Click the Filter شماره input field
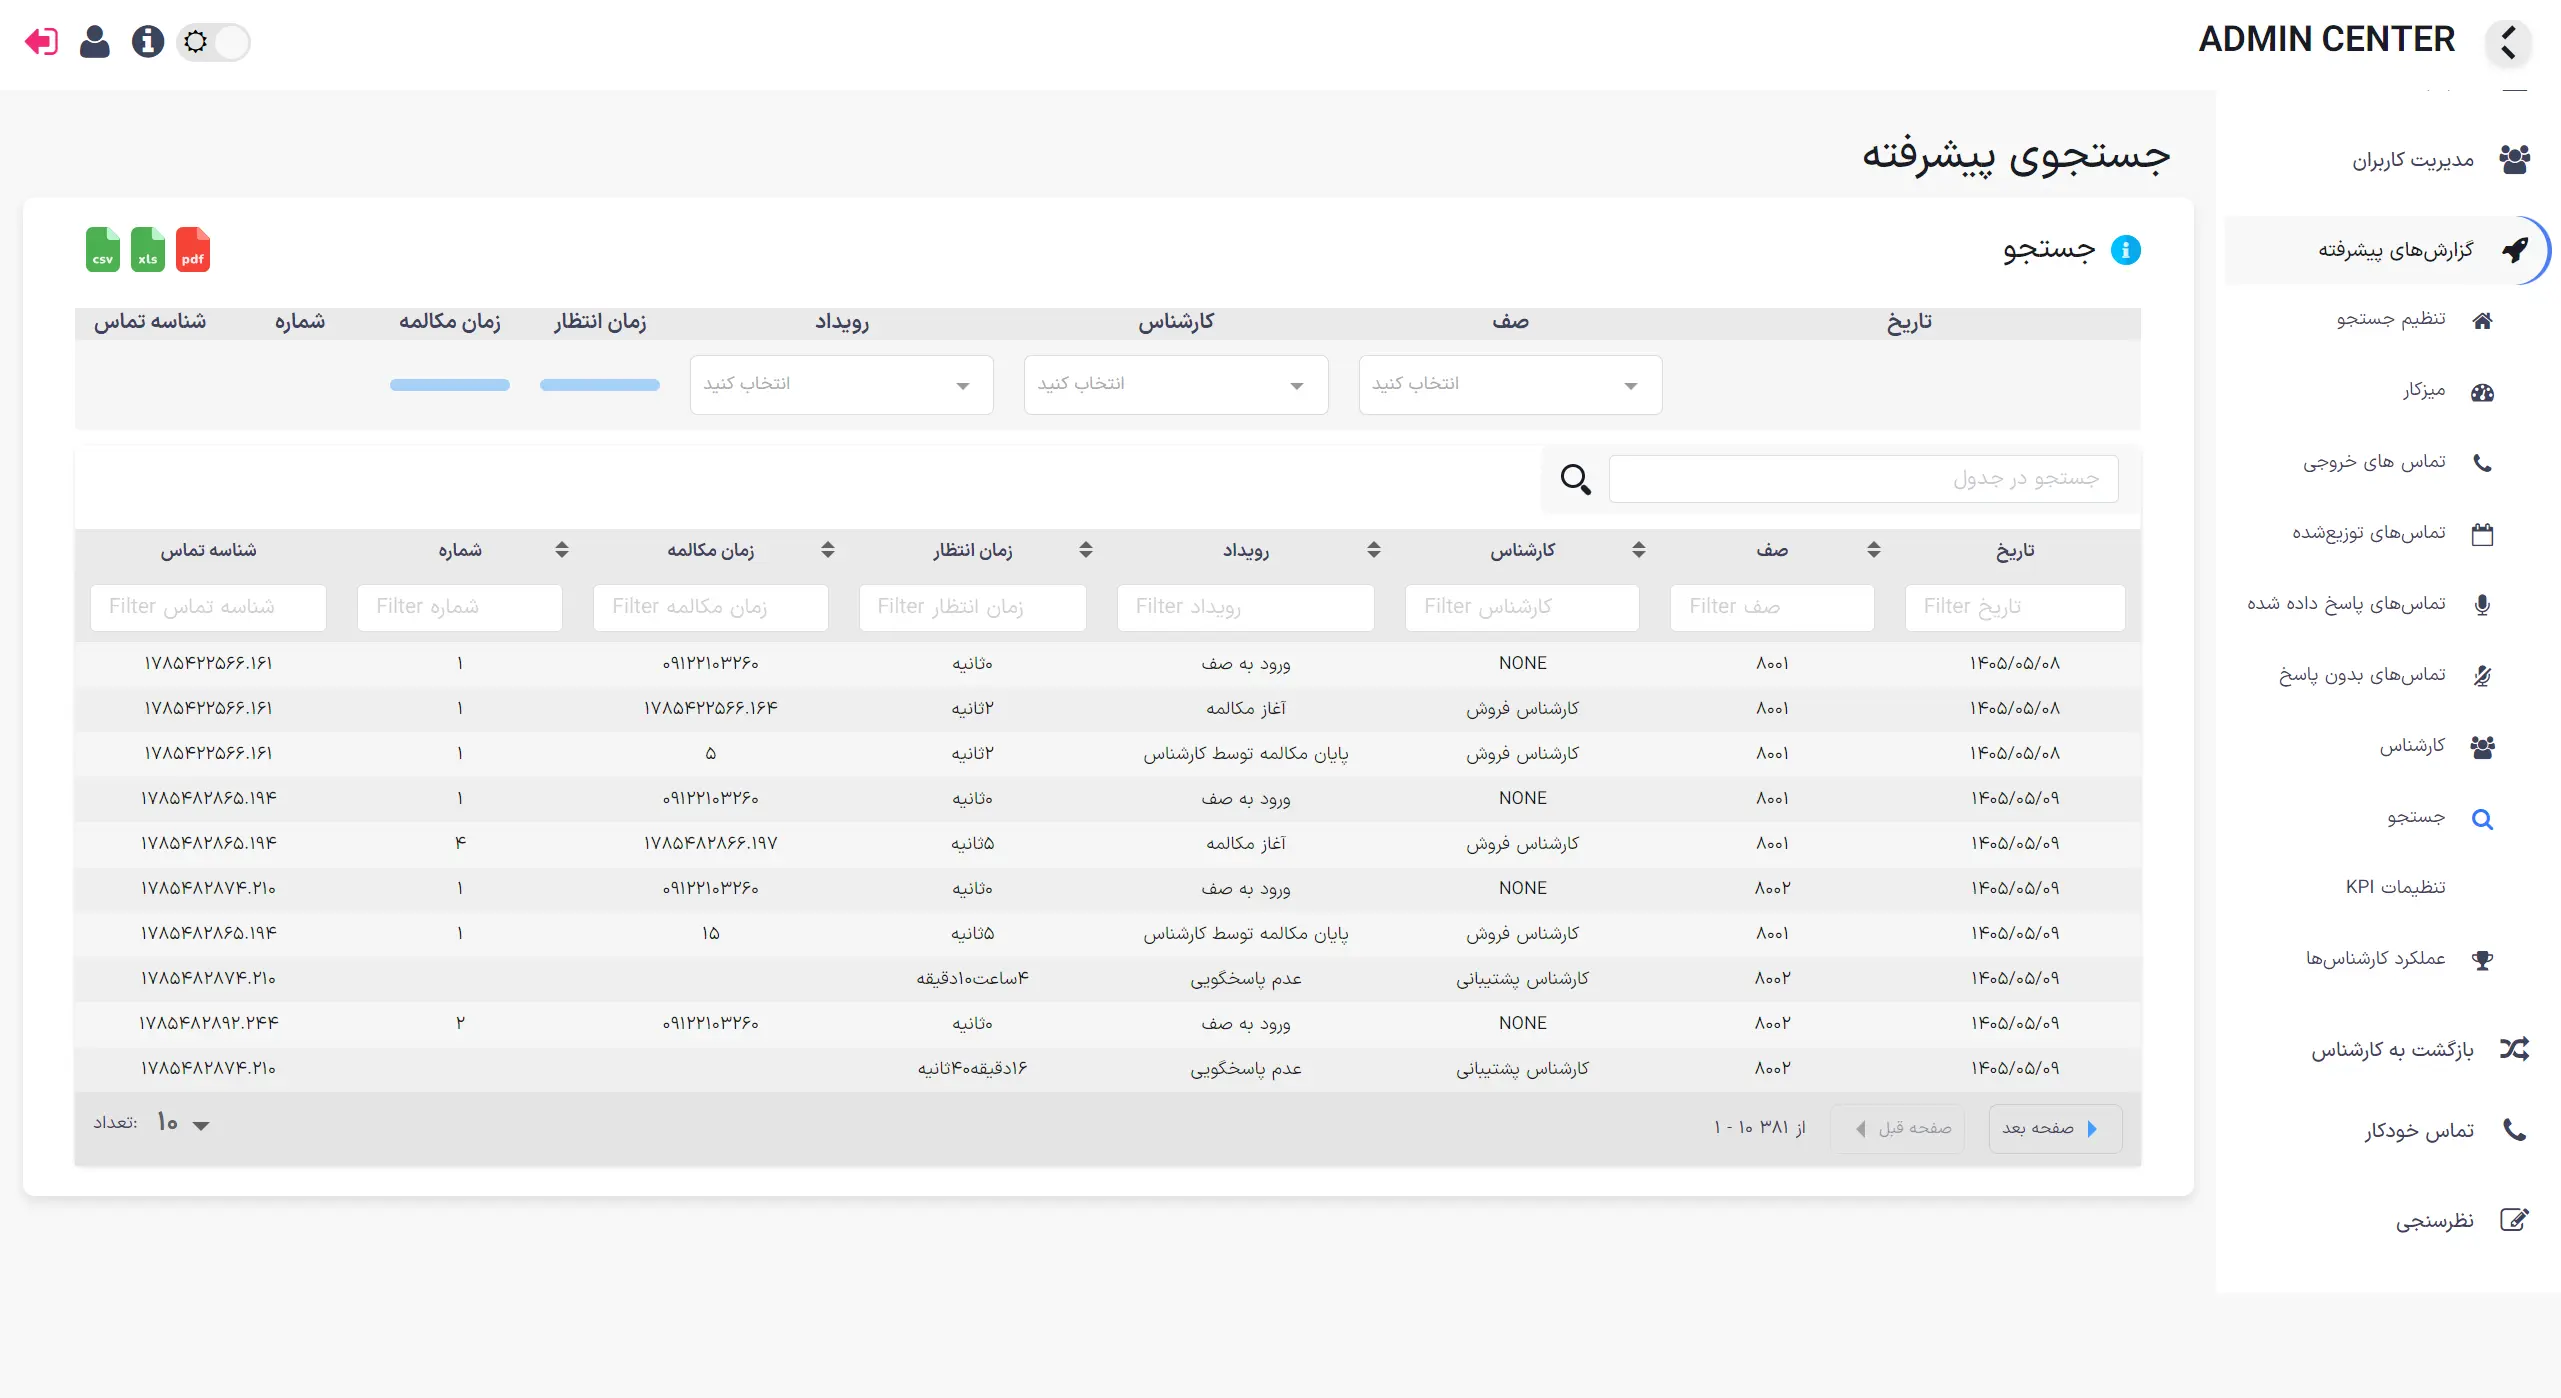Image resolution: width=2561 pixels, height=1398 pixels. (x=460, y=607)
